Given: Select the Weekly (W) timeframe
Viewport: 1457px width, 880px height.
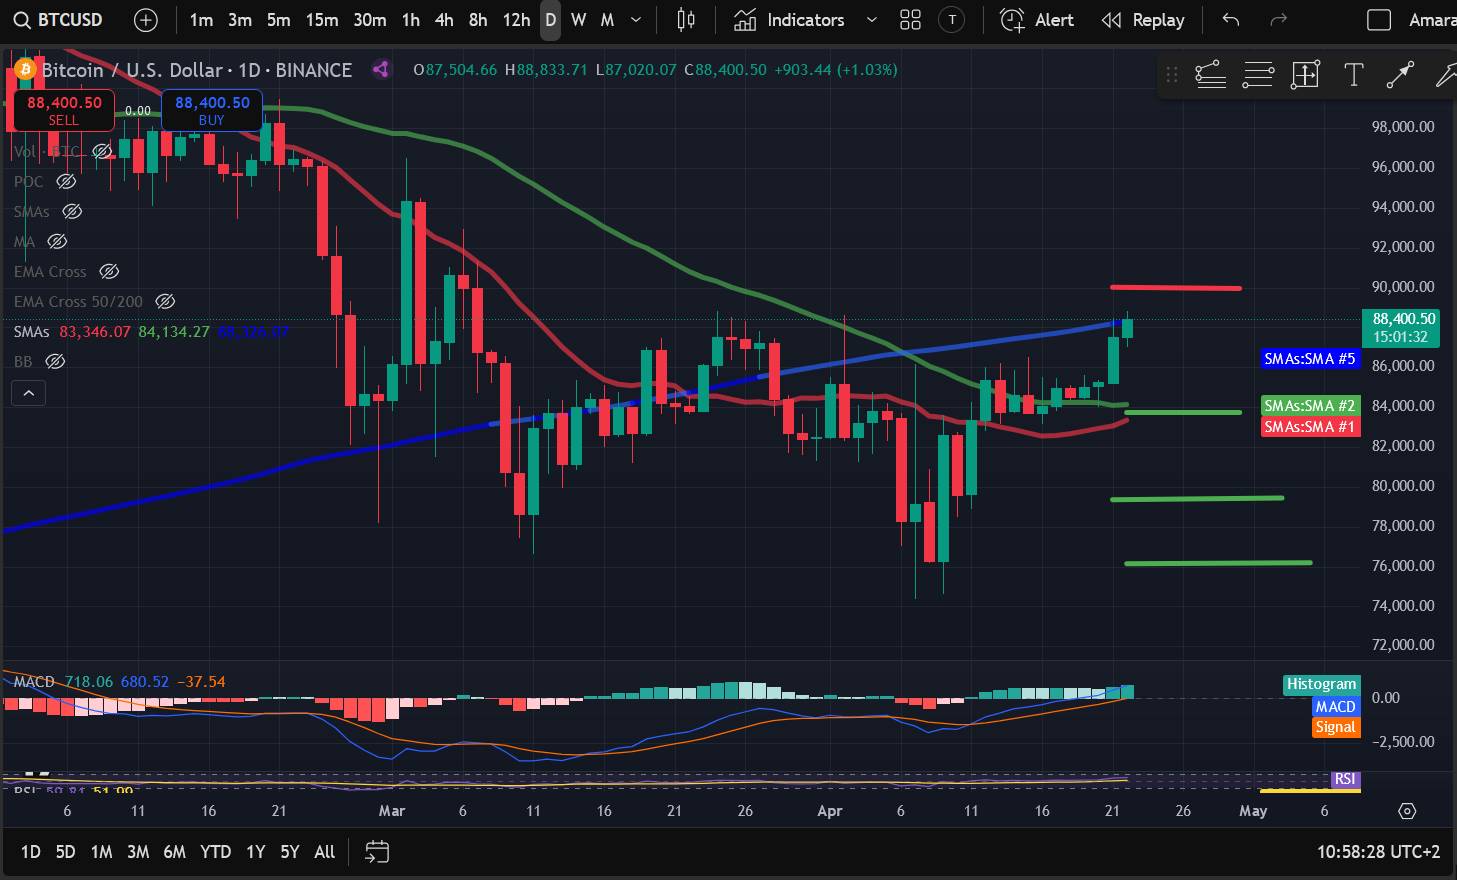Looking at the screenshot, I should click(579, 20).
